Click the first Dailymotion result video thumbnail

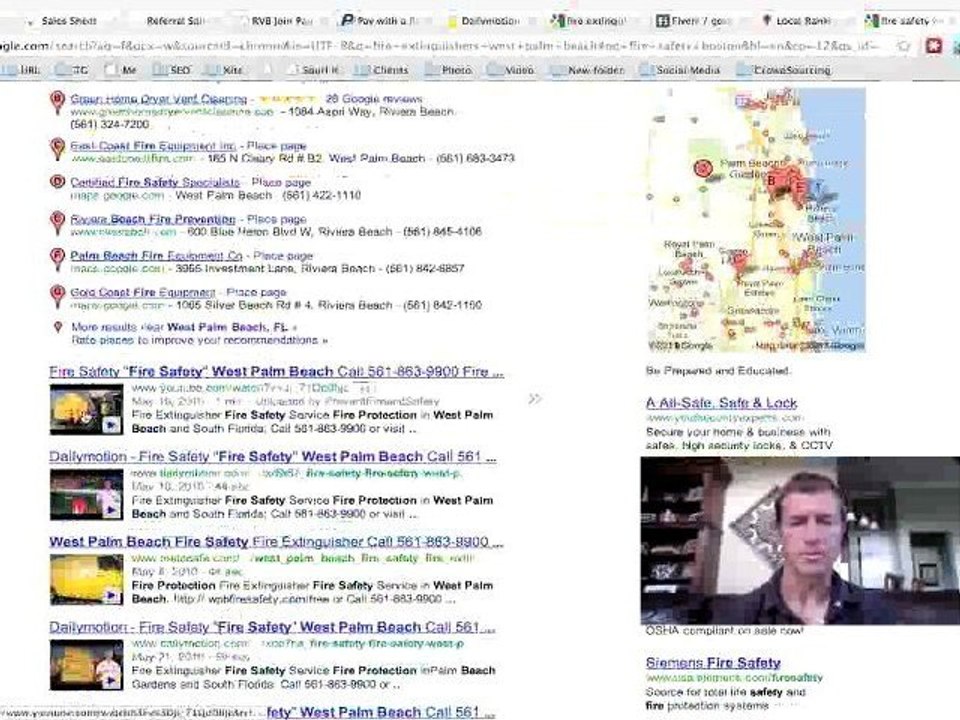[86, 495]
